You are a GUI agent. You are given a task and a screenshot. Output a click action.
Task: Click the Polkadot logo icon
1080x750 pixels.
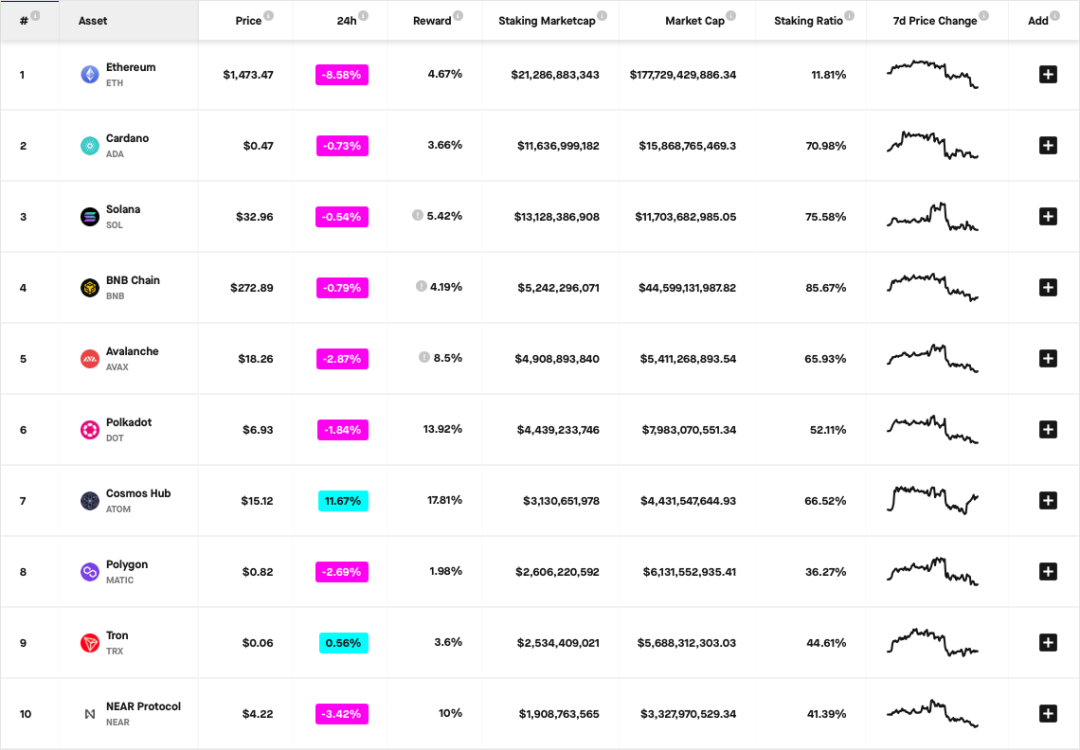pos(90,429)
